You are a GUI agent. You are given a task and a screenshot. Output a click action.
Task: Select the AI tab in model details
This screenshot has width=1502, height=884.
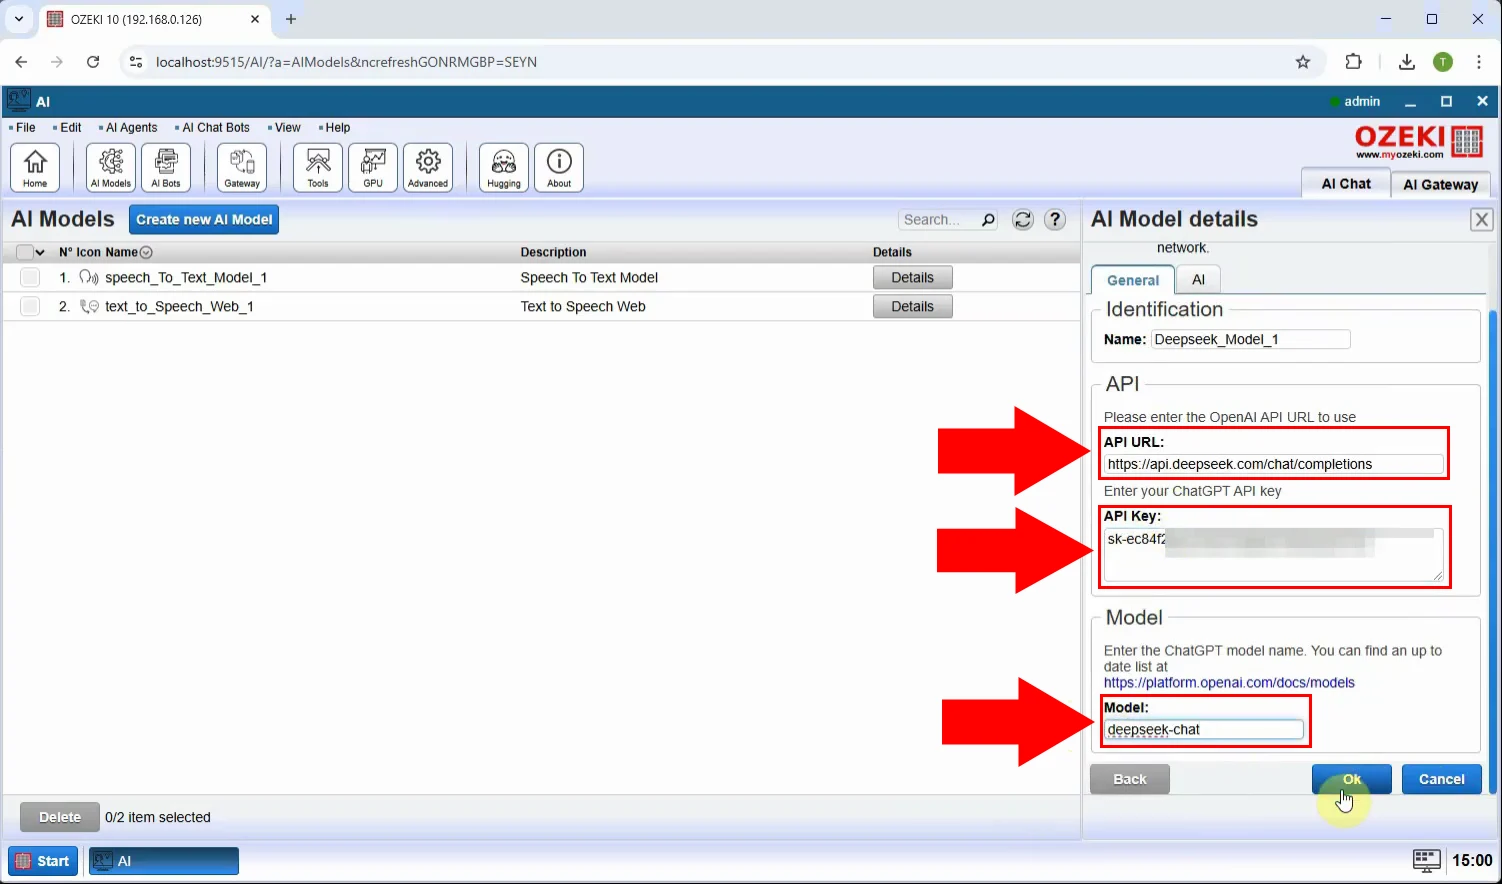[1198, 280]
